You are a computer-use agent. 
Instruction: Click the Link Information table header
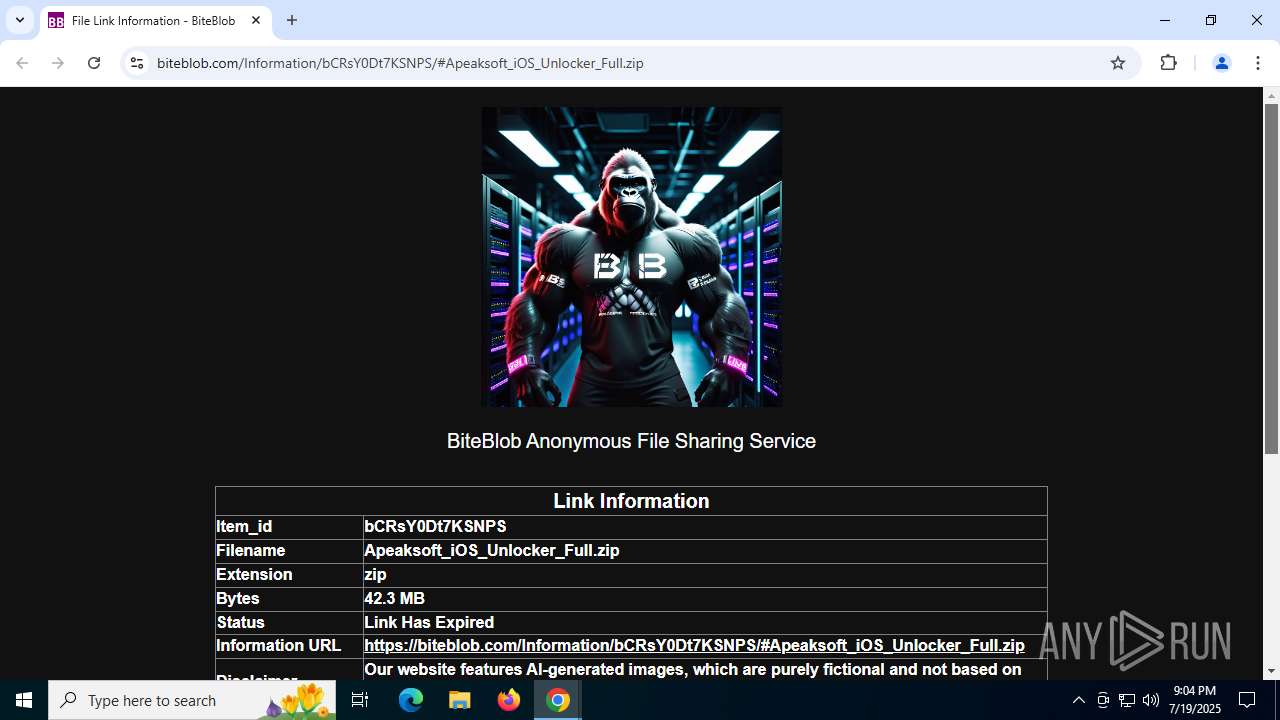(x=631, y=501)
